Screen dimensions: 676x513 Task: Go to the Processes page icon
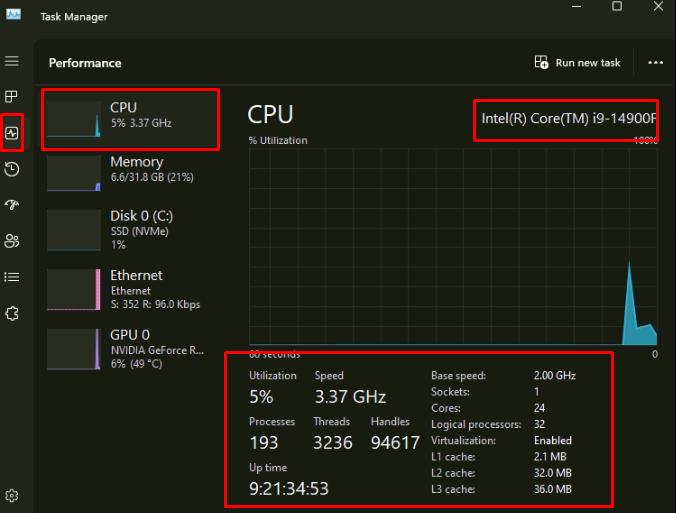(11, 96)
